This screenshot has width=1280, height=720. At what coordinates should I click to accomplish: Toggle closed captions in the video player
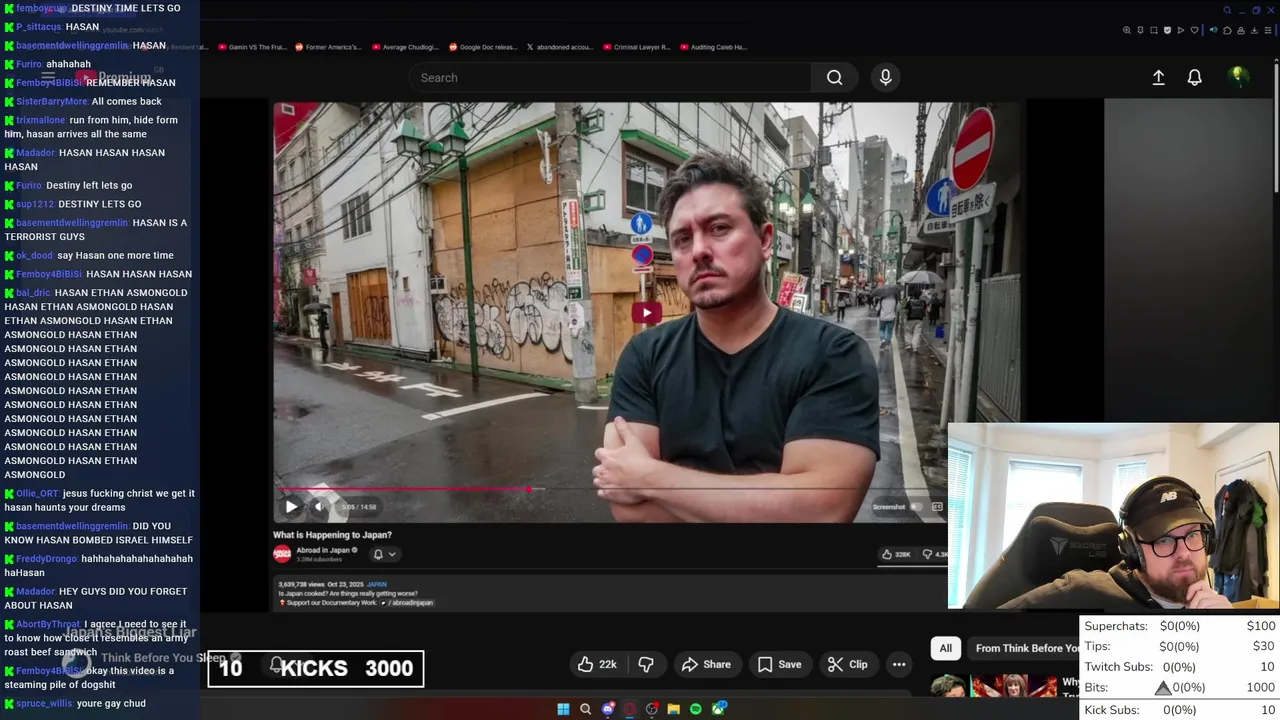pos(937,507)
